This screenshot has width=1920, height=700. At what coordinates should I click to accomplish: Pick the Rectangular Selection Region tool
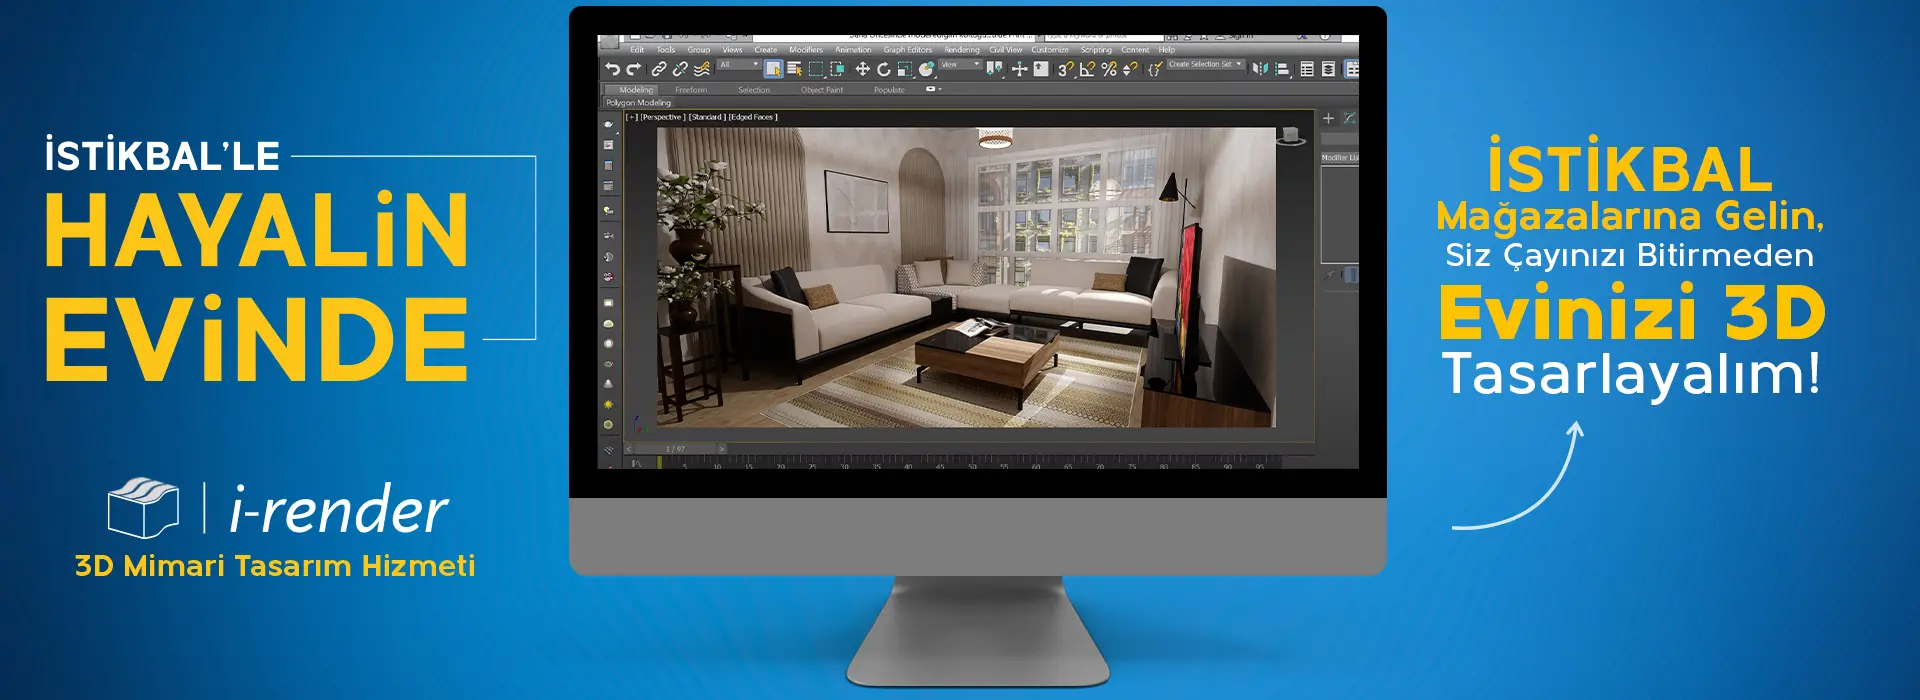pyautogui.click(x=816, y=69)
